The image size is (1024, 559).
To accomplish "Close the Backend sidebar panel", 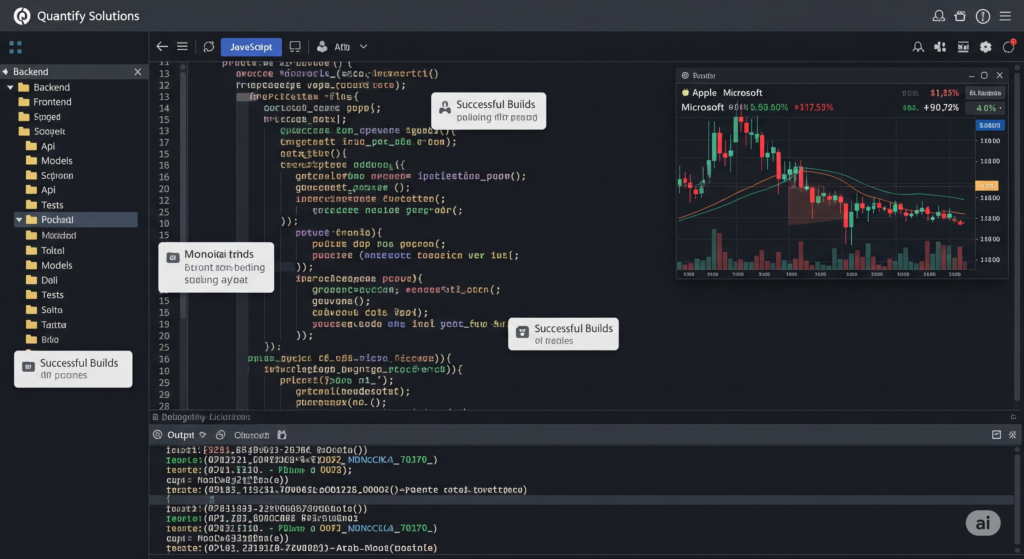I will (138, 72).
